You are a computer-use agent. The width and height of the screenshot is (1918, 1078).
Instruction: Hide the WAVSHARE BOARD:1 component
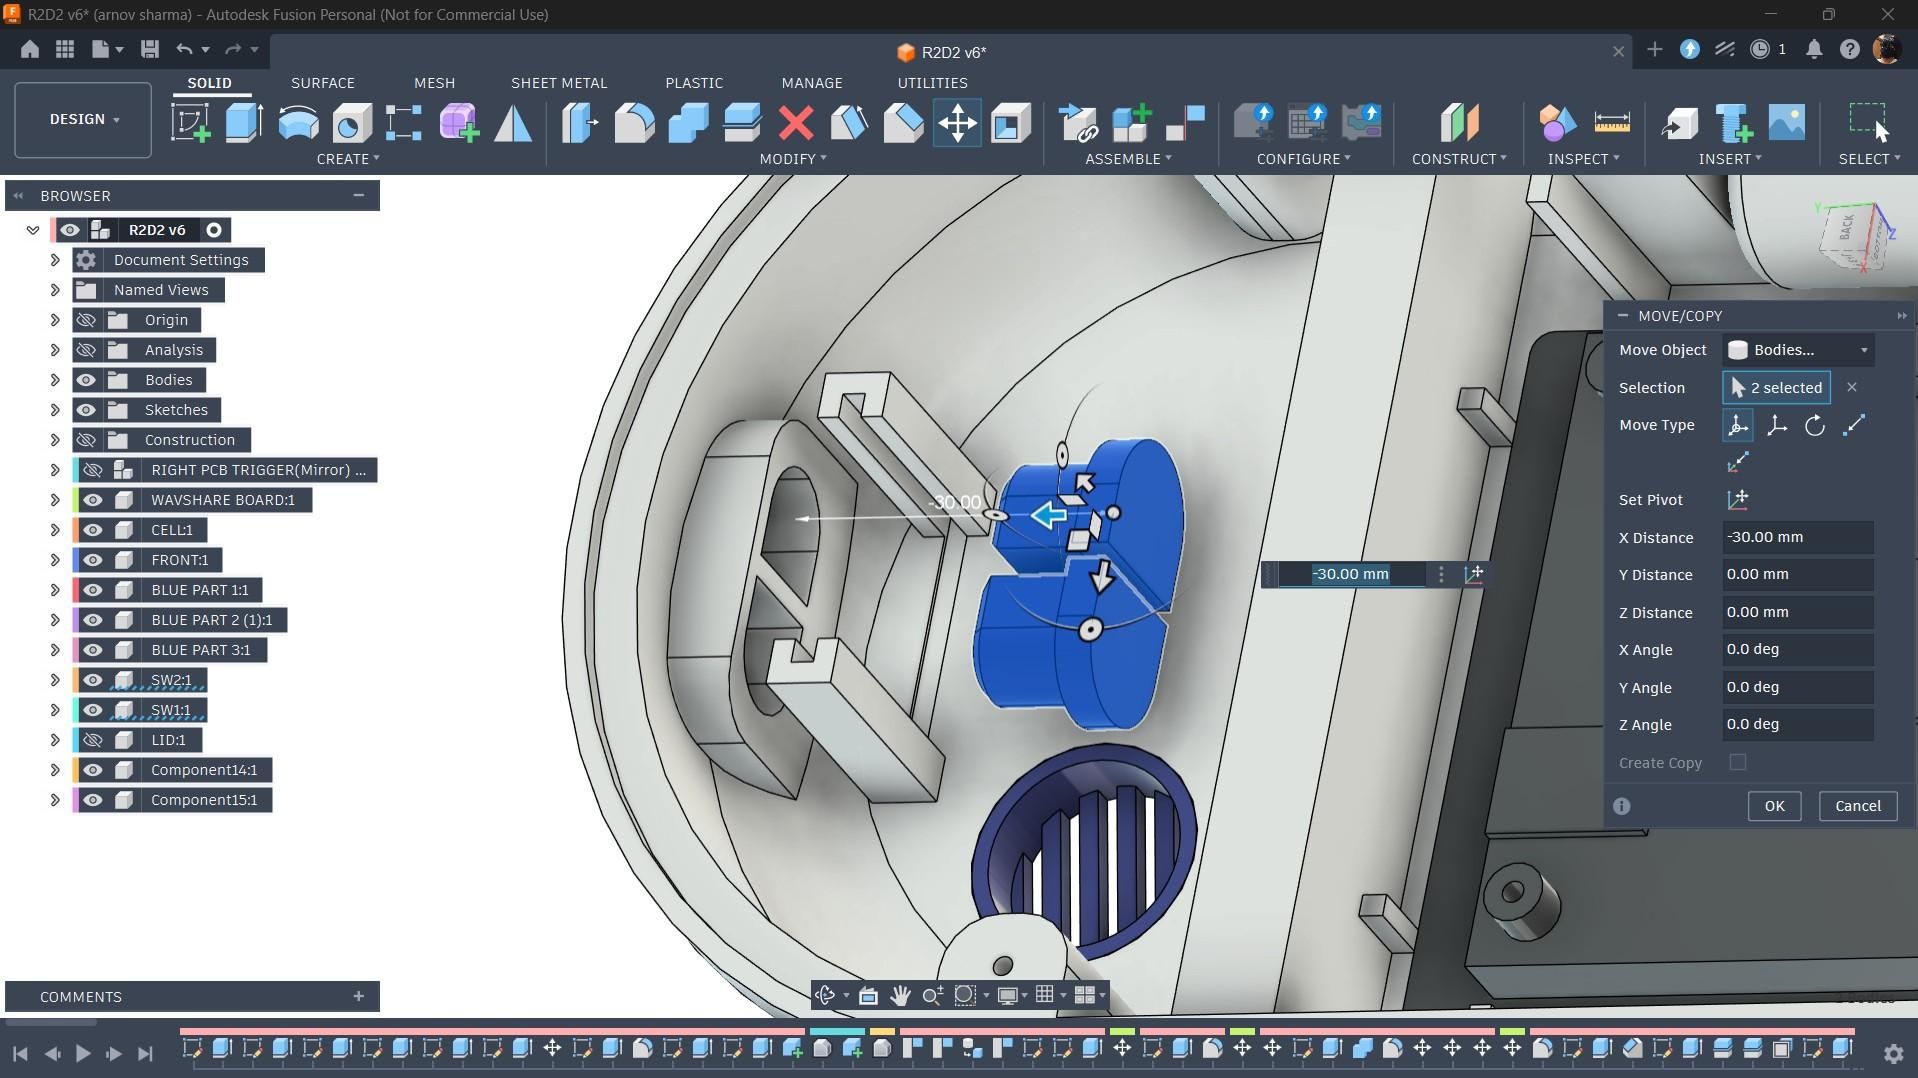click(93, 500)
